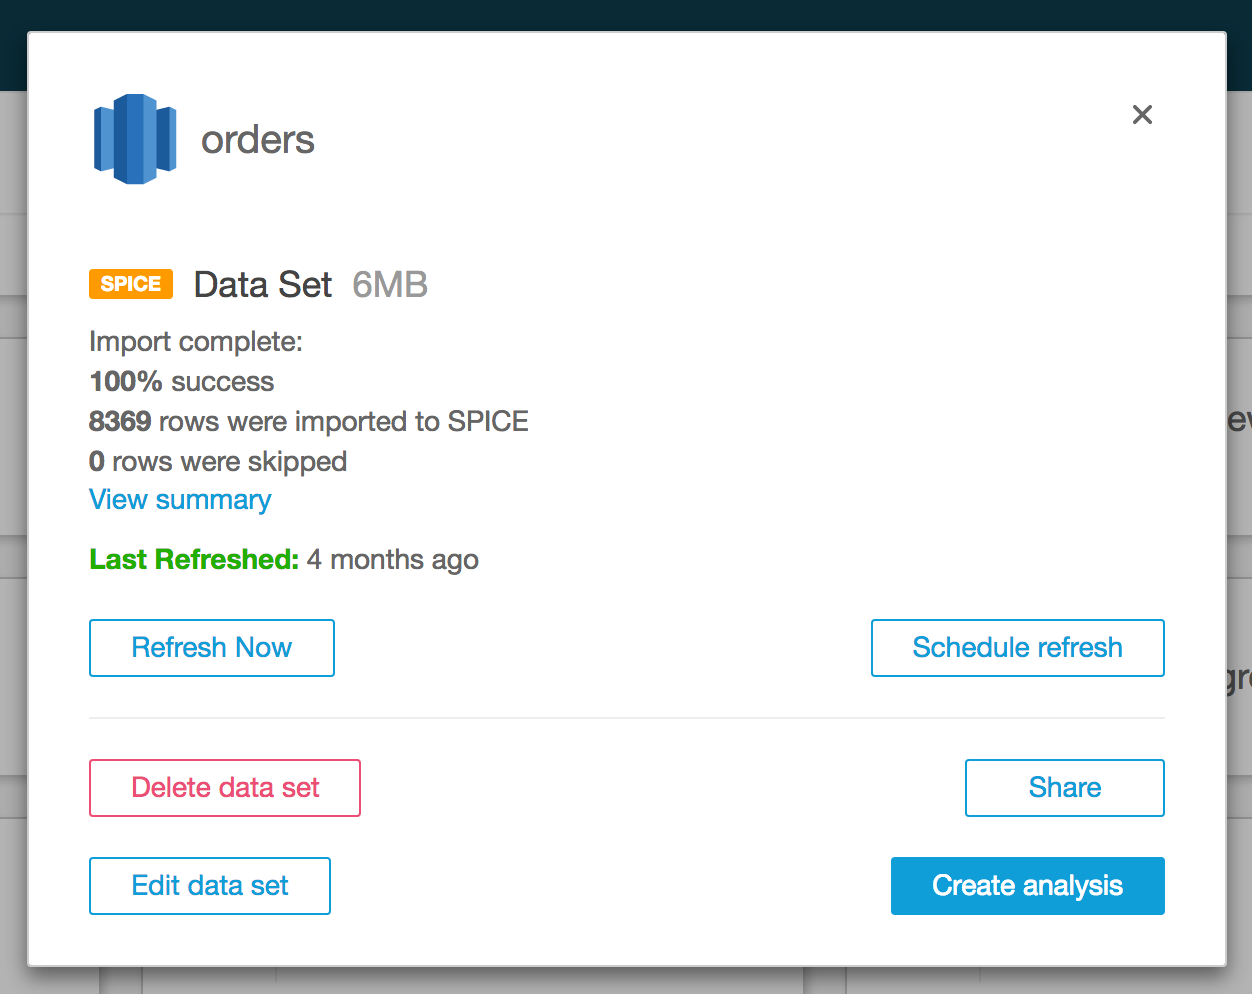The height and width of the screenshot is (994, 1252).
Task: Select the orders data set title
Action: [257, 140]
